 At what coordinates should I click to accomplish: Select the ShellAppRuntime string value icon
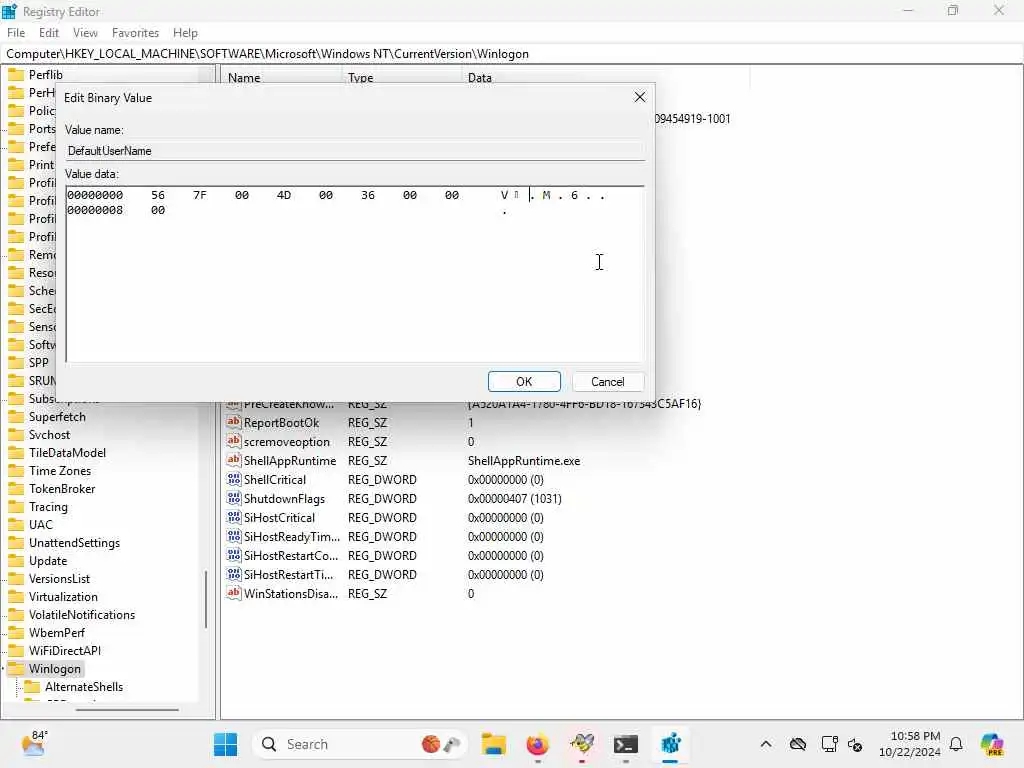coord(234,460)
